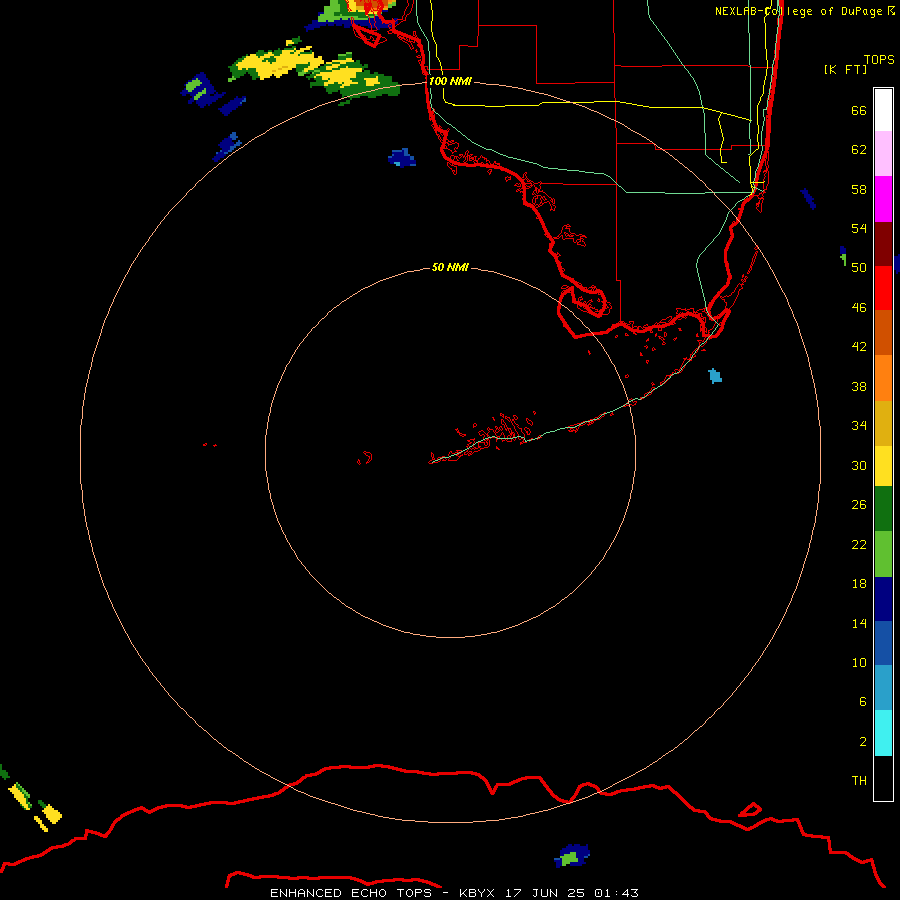The width and height of the screenshot is (900, 900).
Task: Click the 42 value on the legend
Action: [x=859, y=346]
